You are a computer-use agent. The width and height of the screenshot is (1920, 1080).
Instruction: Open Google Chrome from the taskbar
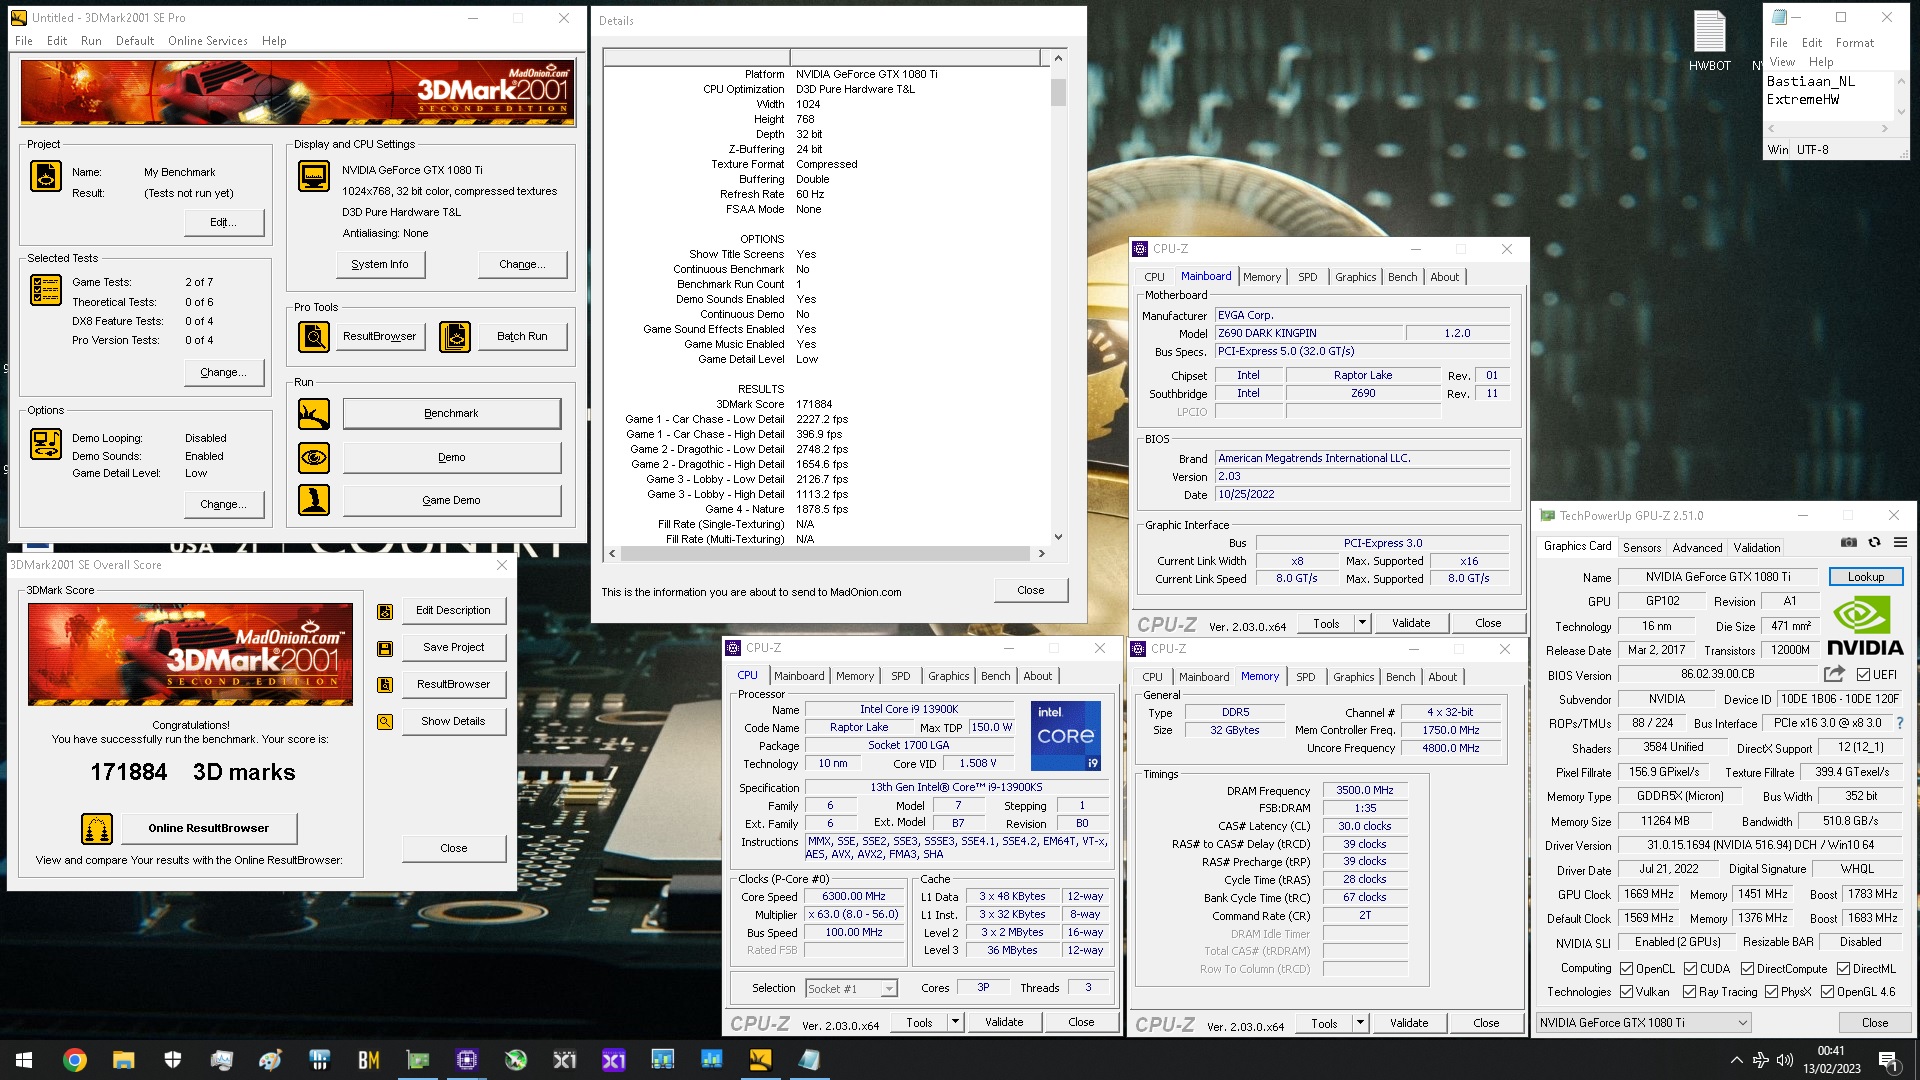75,1060
